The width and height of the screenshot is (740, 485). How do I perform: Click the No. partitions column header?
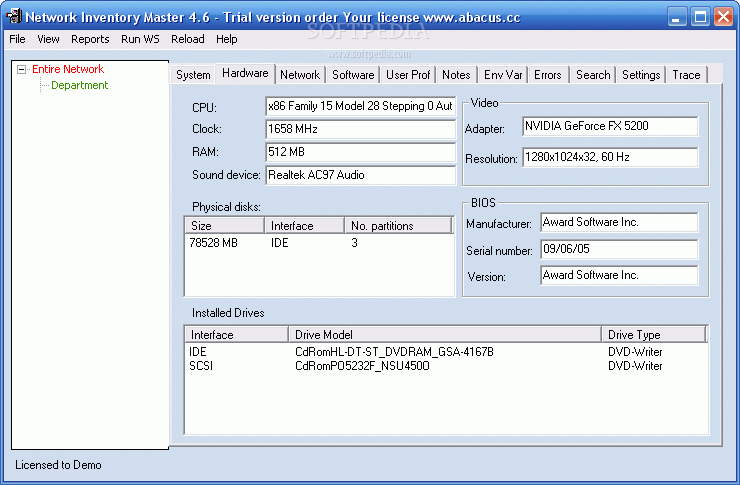click(399, 226)
